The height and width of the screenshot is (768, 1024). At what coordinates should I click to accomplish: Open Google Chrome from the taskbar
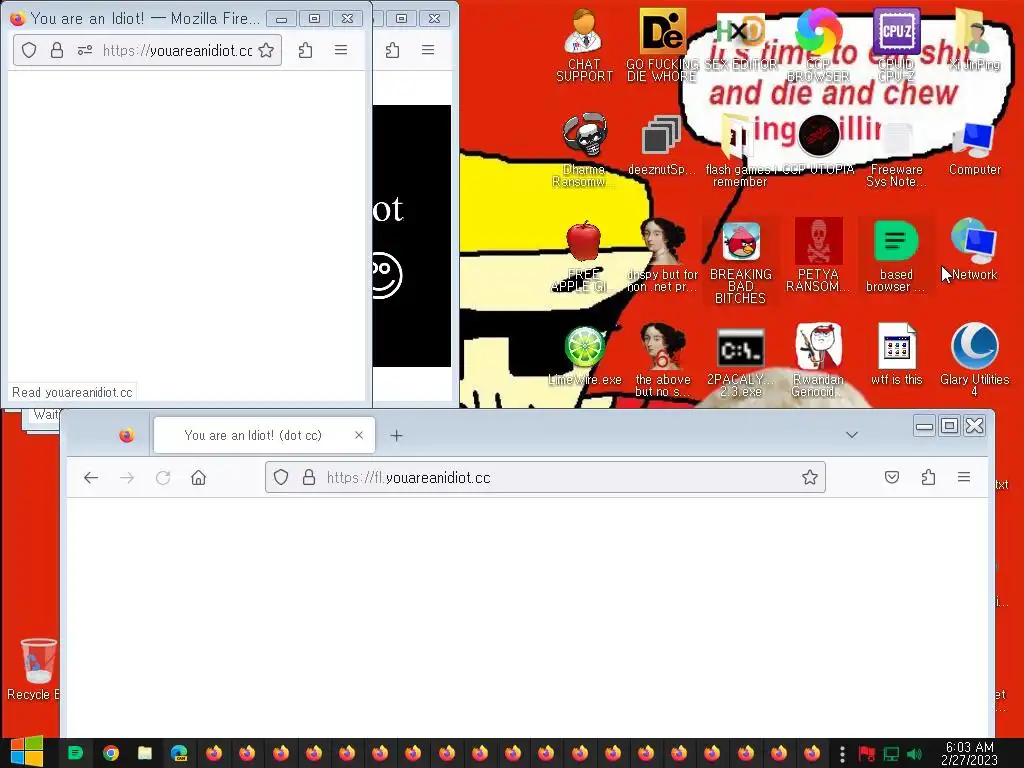click(110, 753)
